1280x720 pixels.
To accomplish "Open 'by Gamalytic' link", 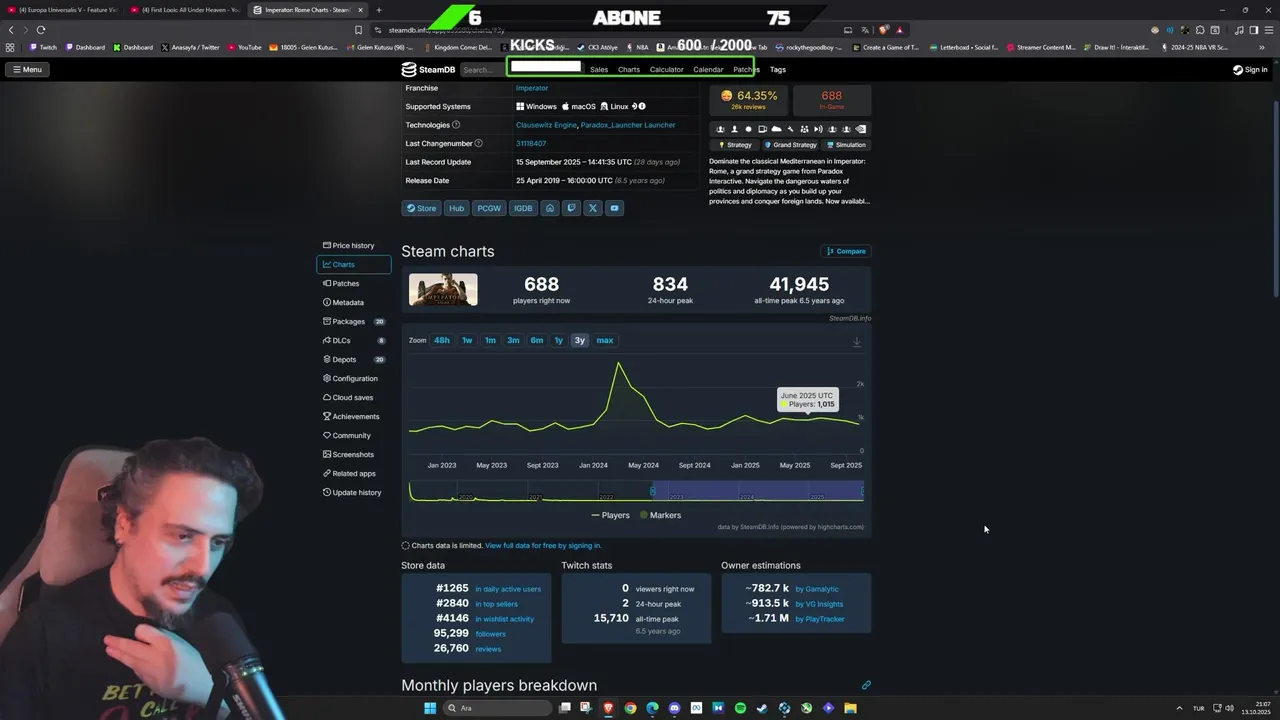I will 817,589.
